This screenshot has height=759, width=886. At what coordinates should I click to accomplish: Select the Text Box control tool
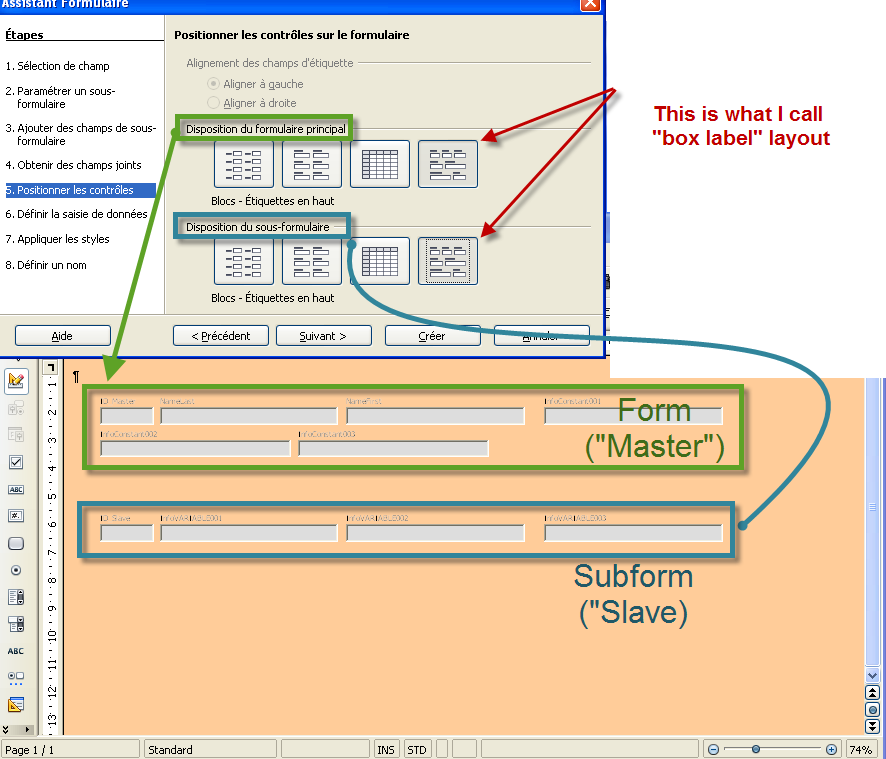(x=16, y=489)
